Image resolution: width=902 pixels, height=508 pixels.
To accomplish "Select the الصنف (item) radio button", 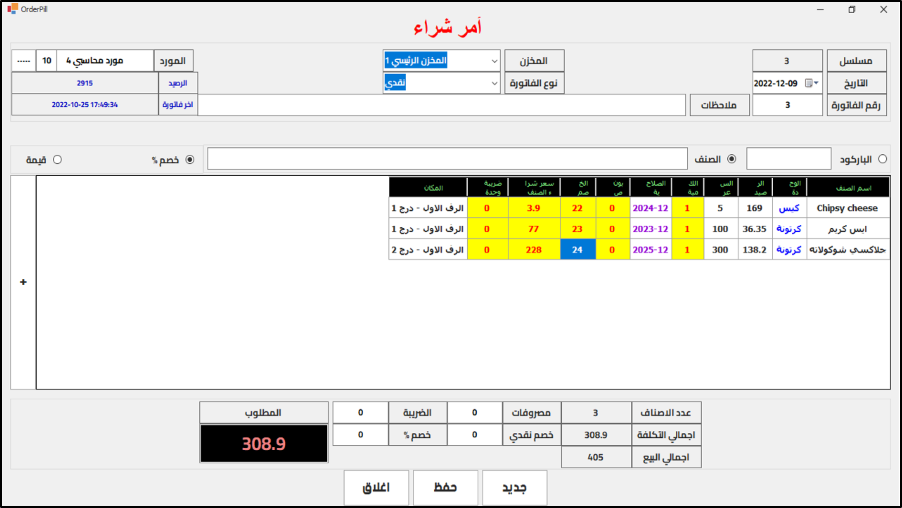I will click(x=731, y=159).
